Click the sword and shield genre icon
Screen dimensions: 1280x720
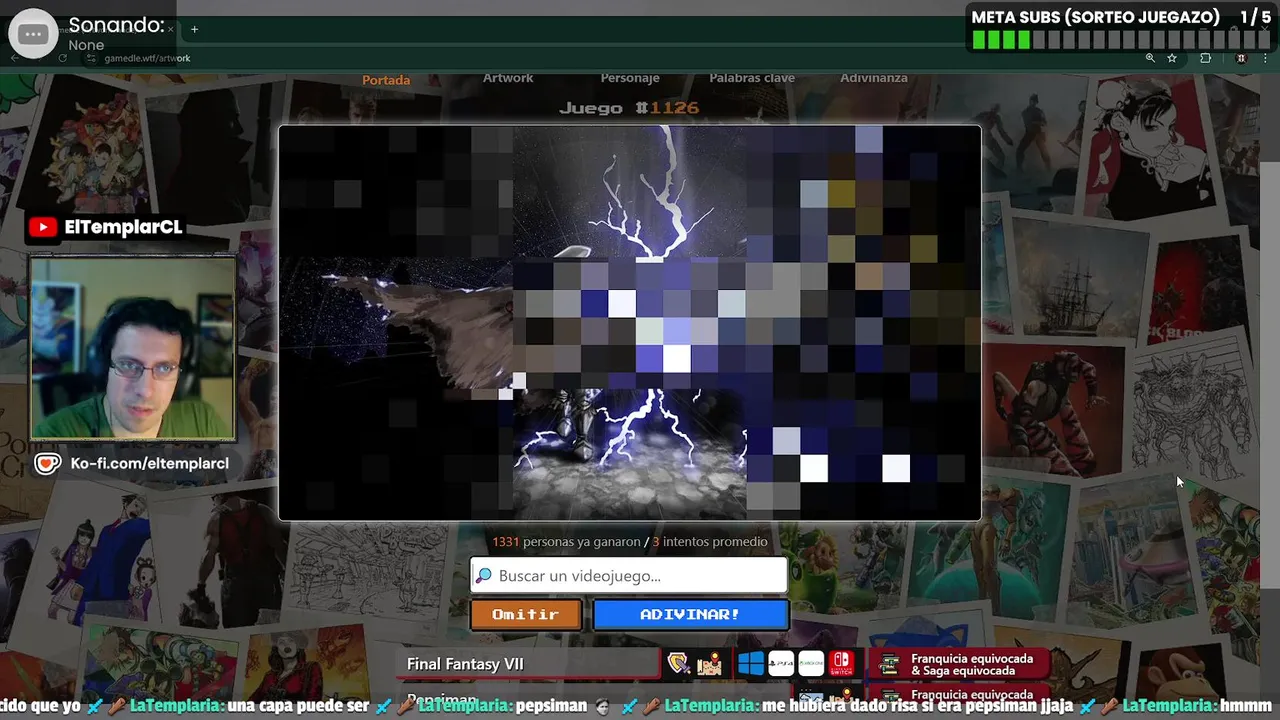679,664
